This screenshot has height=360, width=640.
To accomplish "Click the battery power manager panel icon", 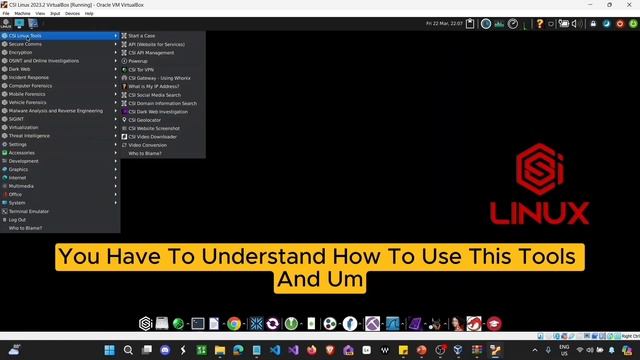I will 563,24.
